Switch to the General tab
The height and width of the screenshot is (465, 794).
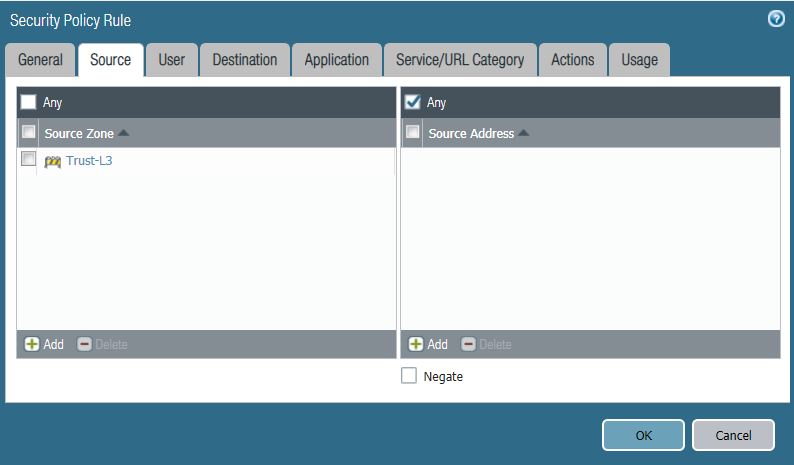41,60
